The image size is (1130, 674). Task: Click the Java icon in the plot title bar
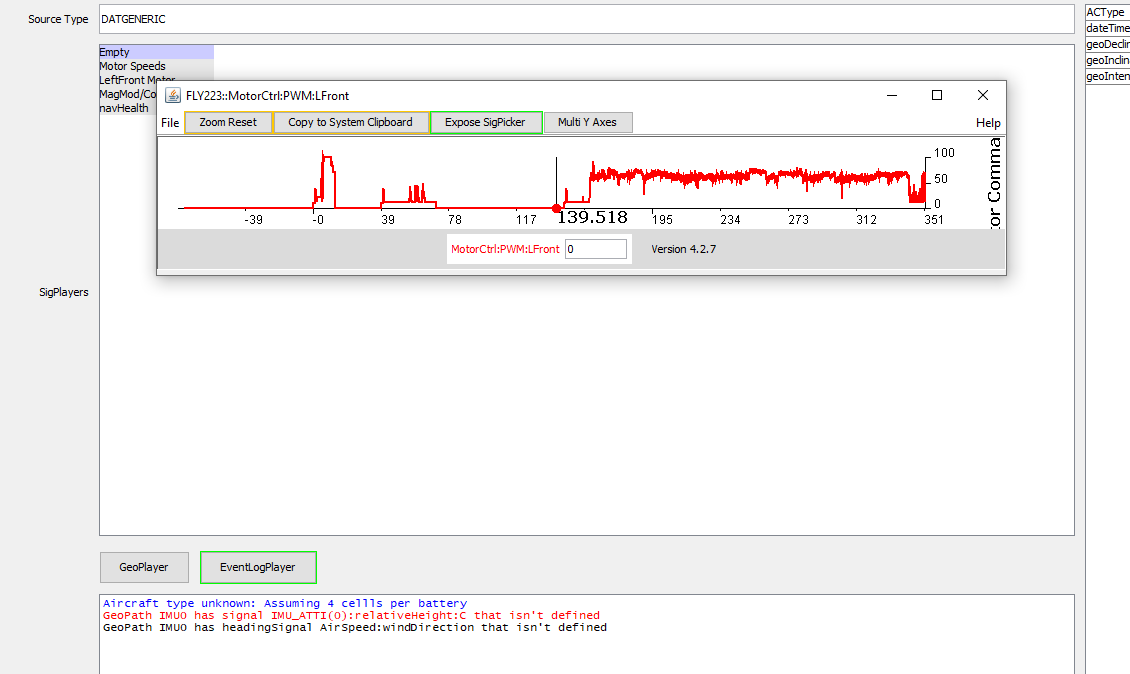click(x=173, y=95)
